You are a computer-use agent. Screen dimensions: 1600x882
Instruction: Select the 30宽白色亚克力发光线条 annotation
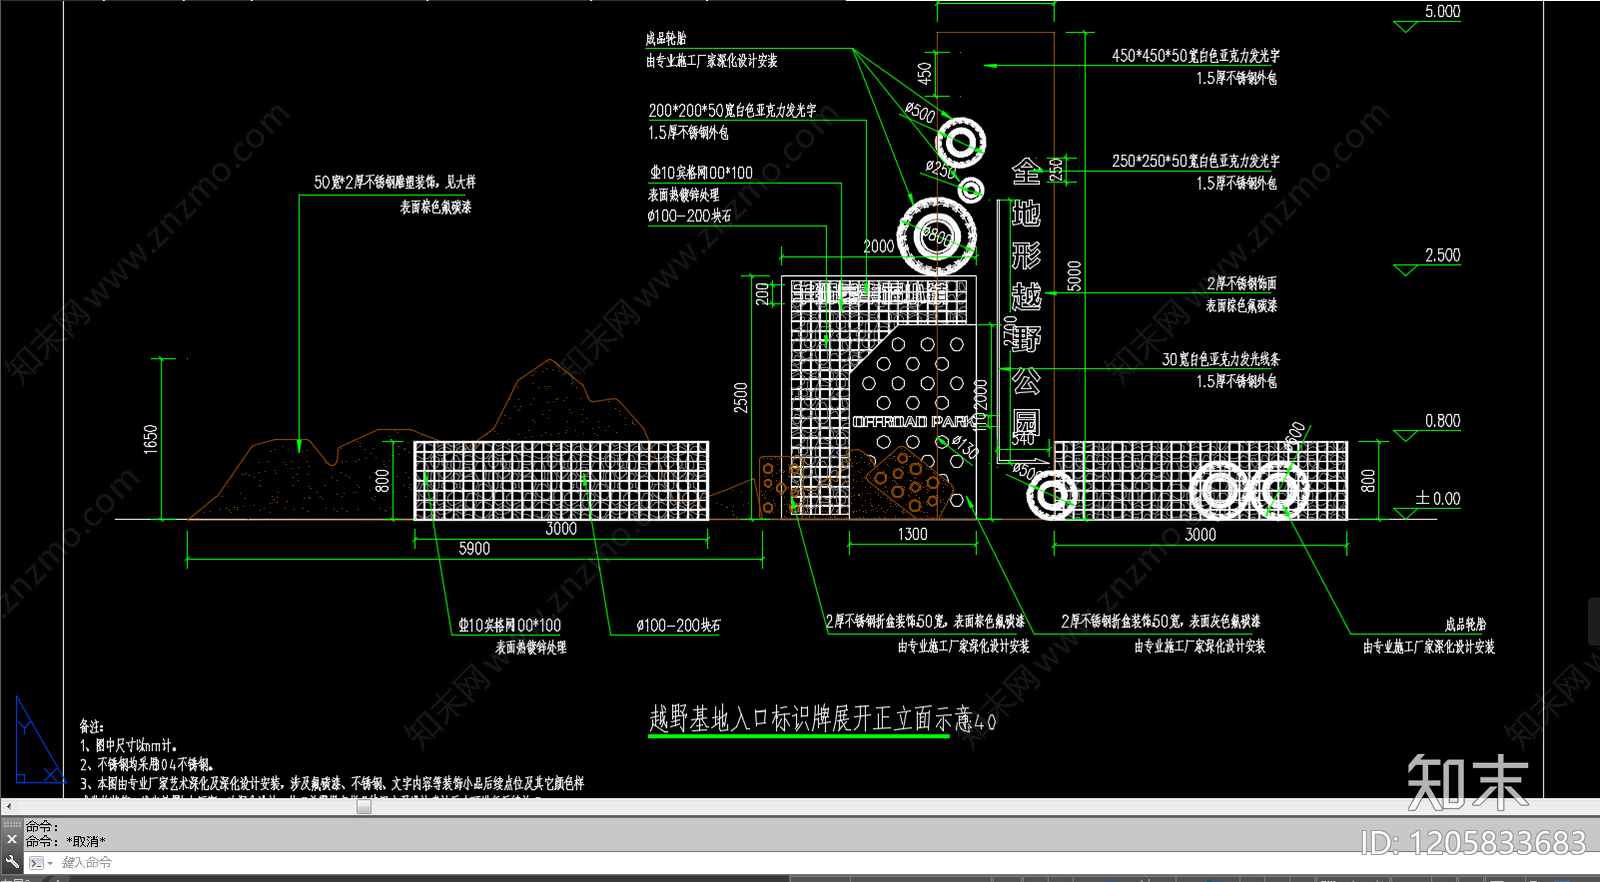[x=1221, y=359]
